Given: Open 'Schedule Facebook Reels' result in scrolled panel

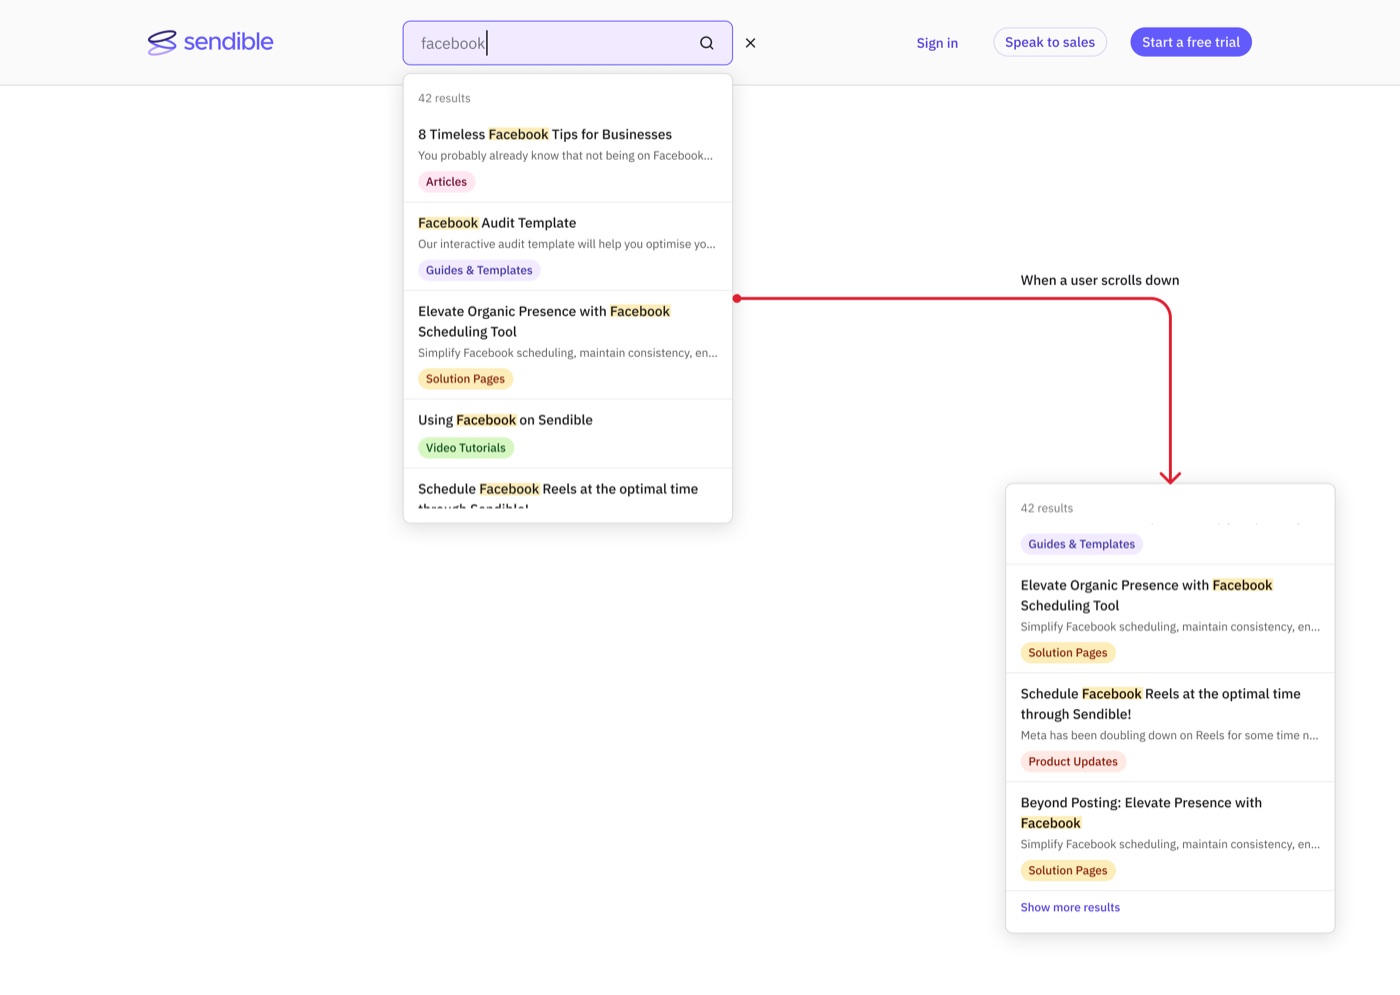Looking at the screenshot, I should pos(1161,704).
